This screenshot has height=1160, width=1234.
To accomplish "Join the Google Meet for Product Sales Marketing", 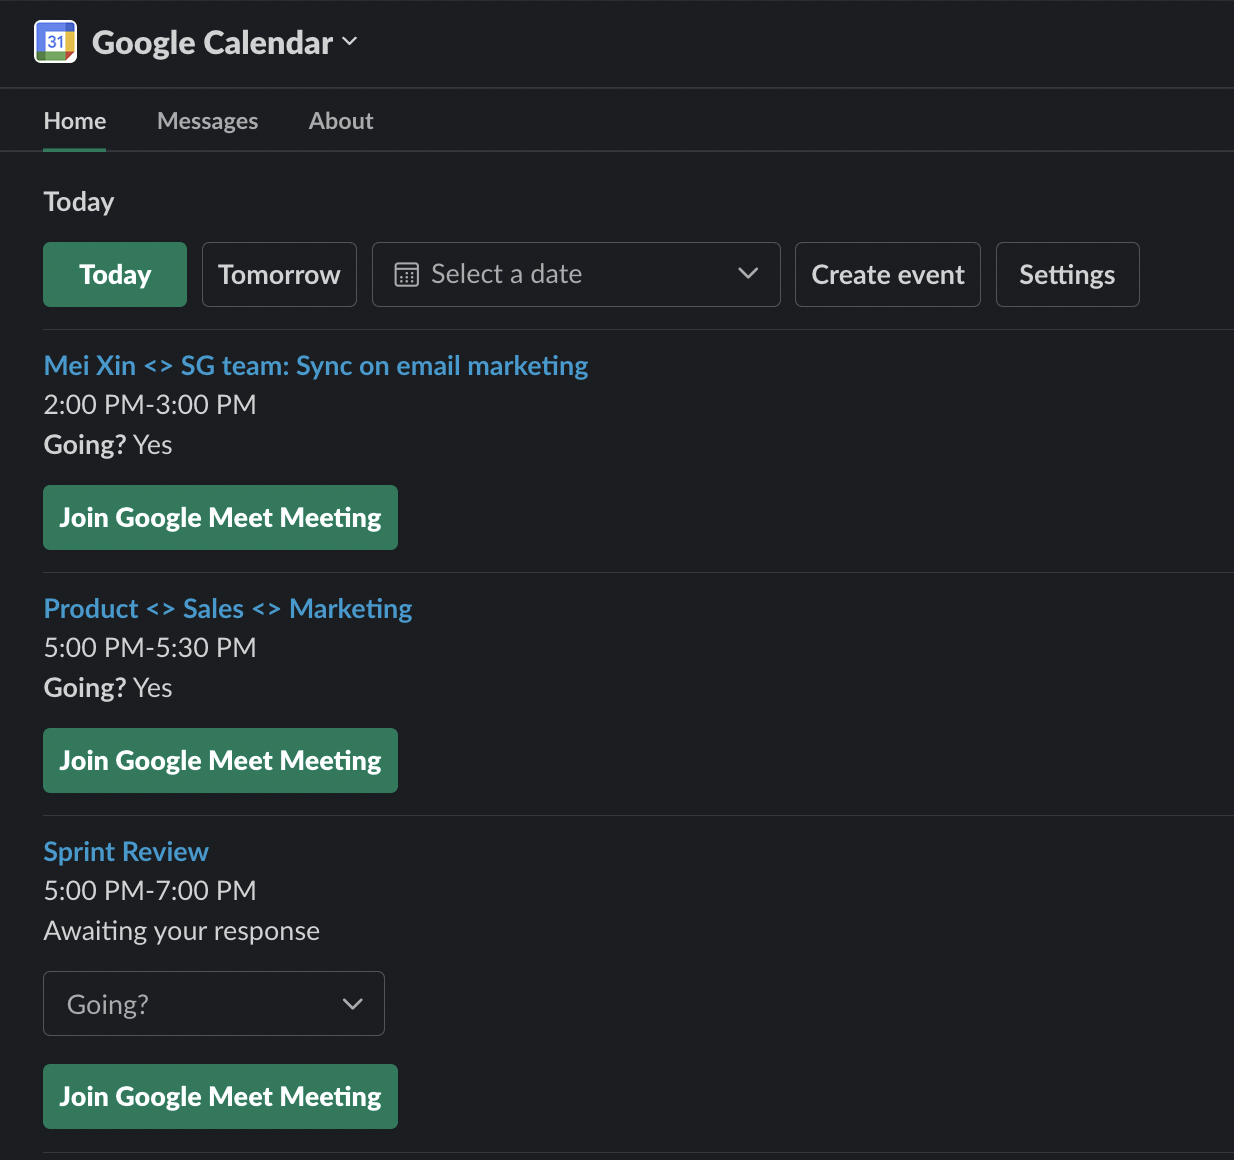I will pyautogui.click(x=220, y=760).
